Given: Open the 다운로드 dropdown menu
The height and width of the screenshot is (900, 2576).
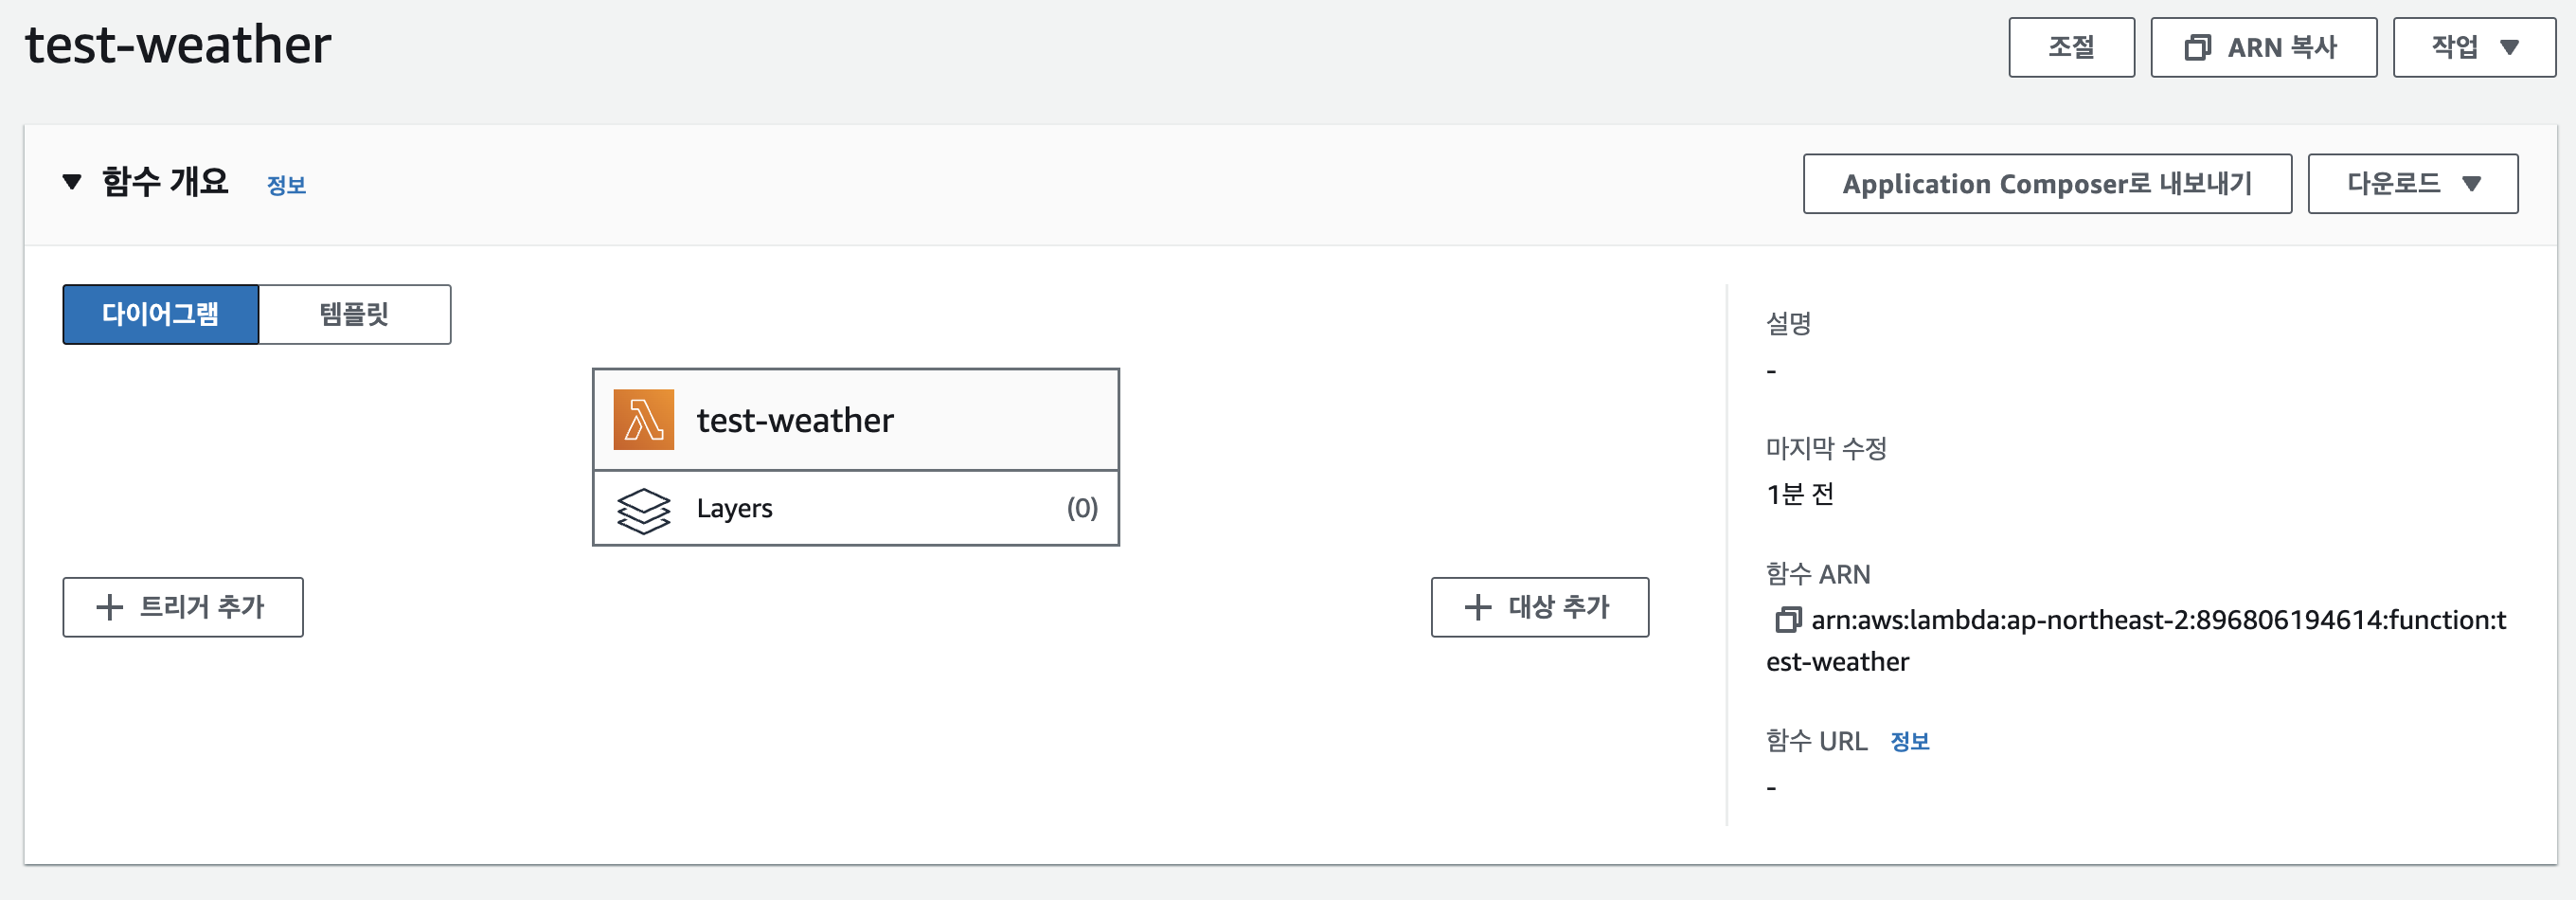Looking at the screenshot, I should click(x=2412, y=183).
